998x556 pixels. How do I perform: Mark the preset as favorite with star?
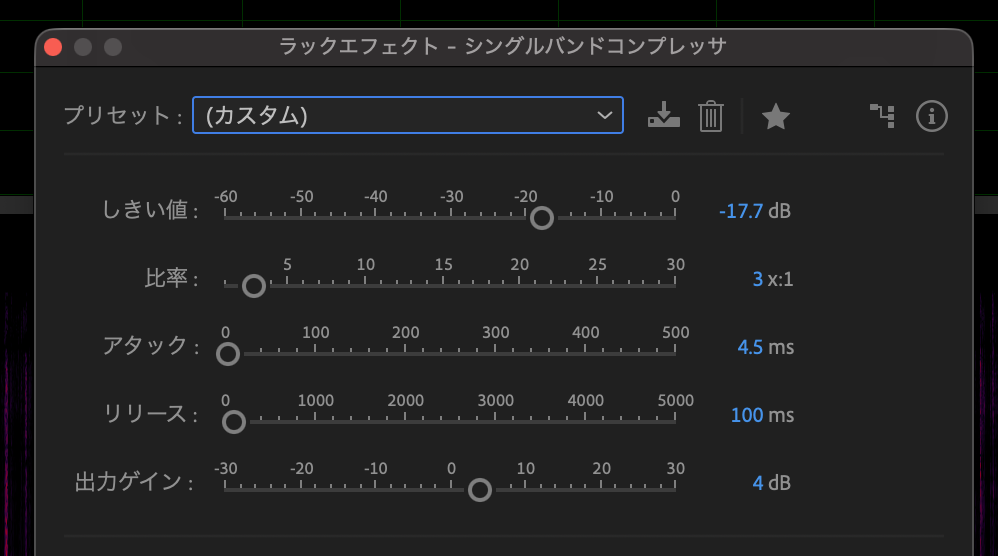pyautogui.click(x=775, y=117)
